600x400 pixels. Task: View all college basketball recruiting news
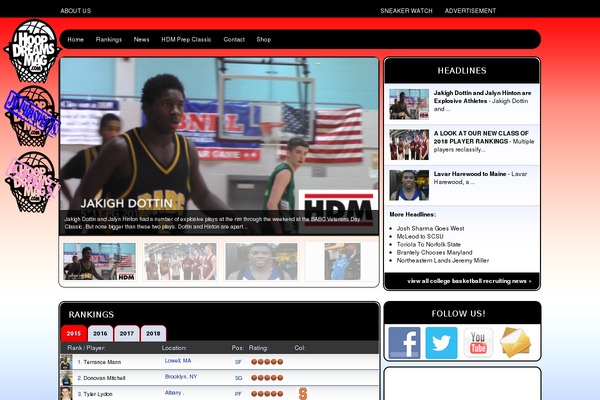tap(469, 281)
